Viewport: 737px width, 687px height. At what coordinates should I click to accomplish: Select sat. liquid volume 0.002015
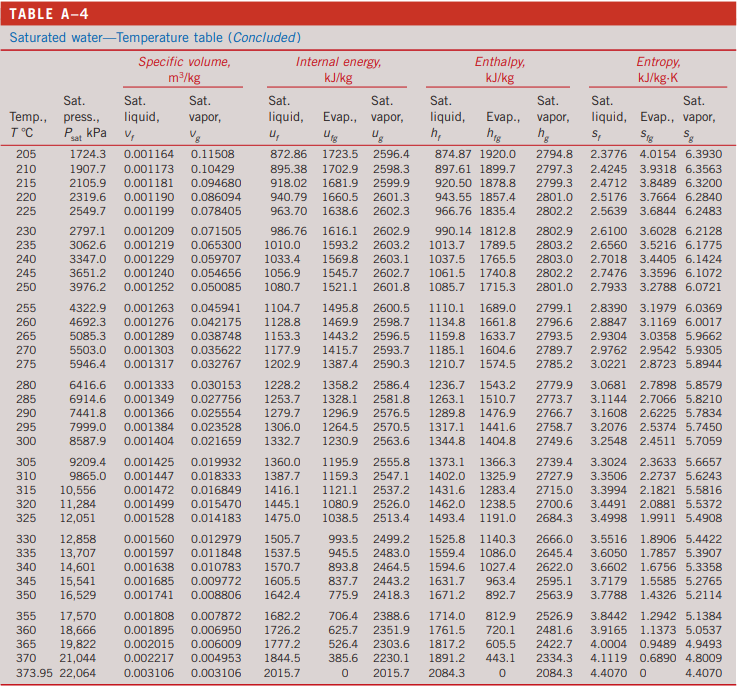click(149, 644)
